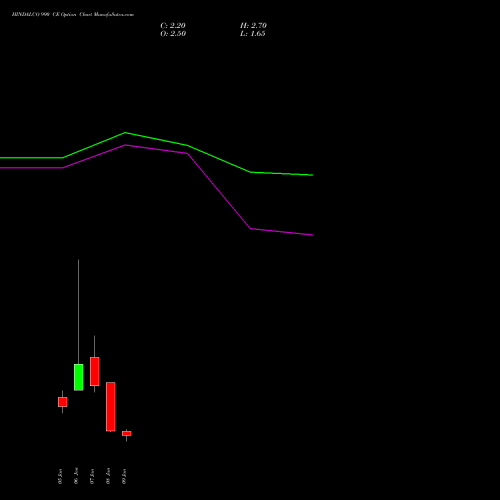This screenshot has height=500, width=500.
Task: Click the "06" date axis label
Action: pyautogui.click(x=76, y=476)
